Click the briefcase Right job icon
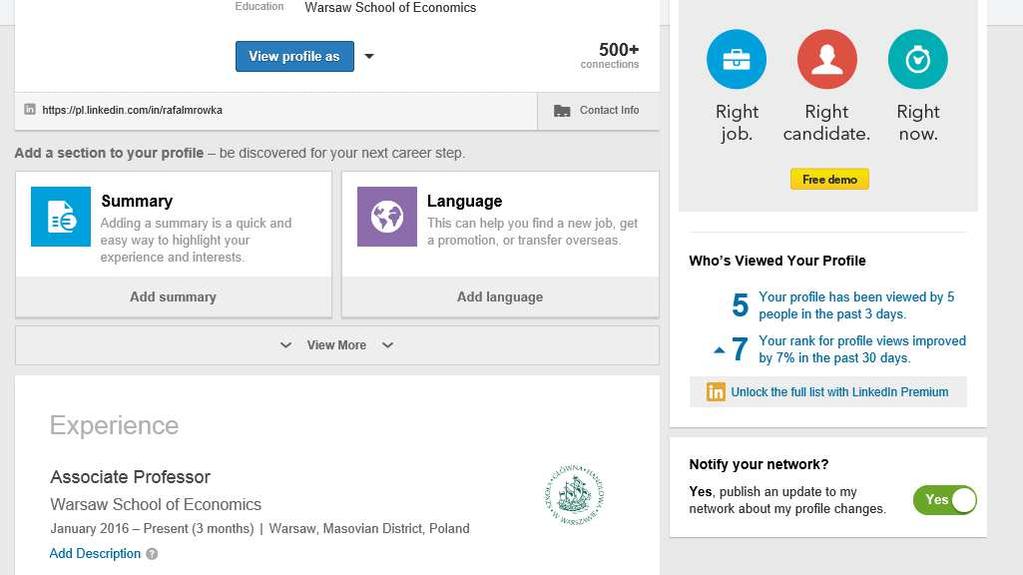Image resolution: width=1023 pixels, height=575 pixels. (736, 59)
